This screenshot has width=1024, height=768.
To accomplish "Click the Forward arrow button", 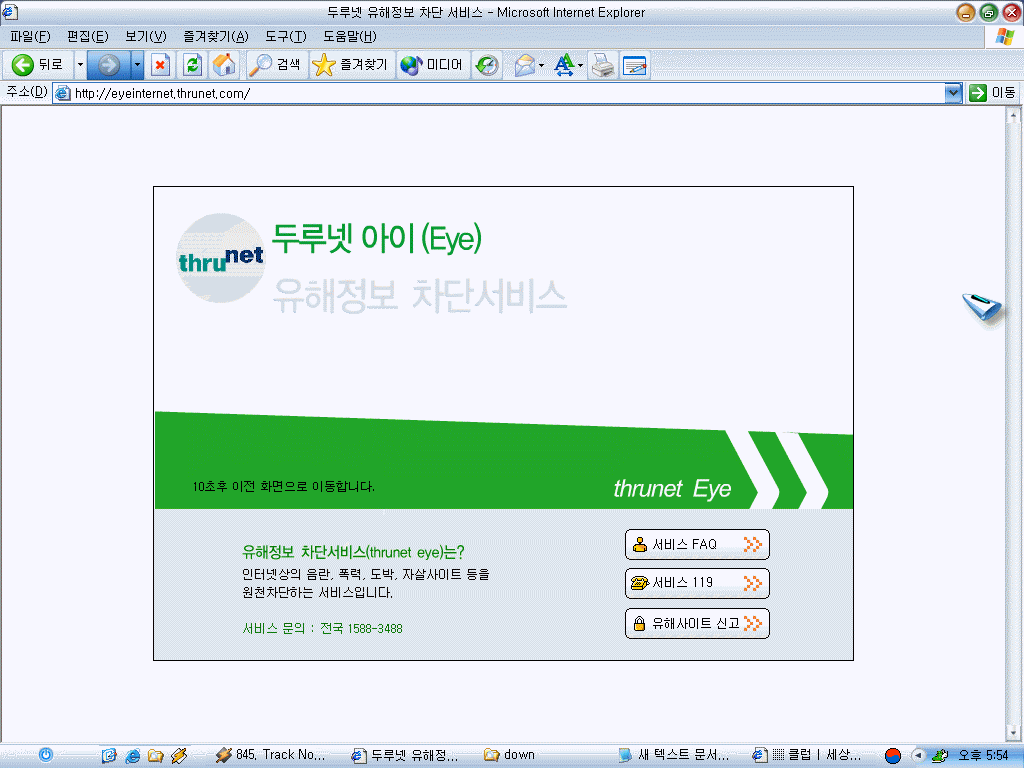I will pos(108,65).
